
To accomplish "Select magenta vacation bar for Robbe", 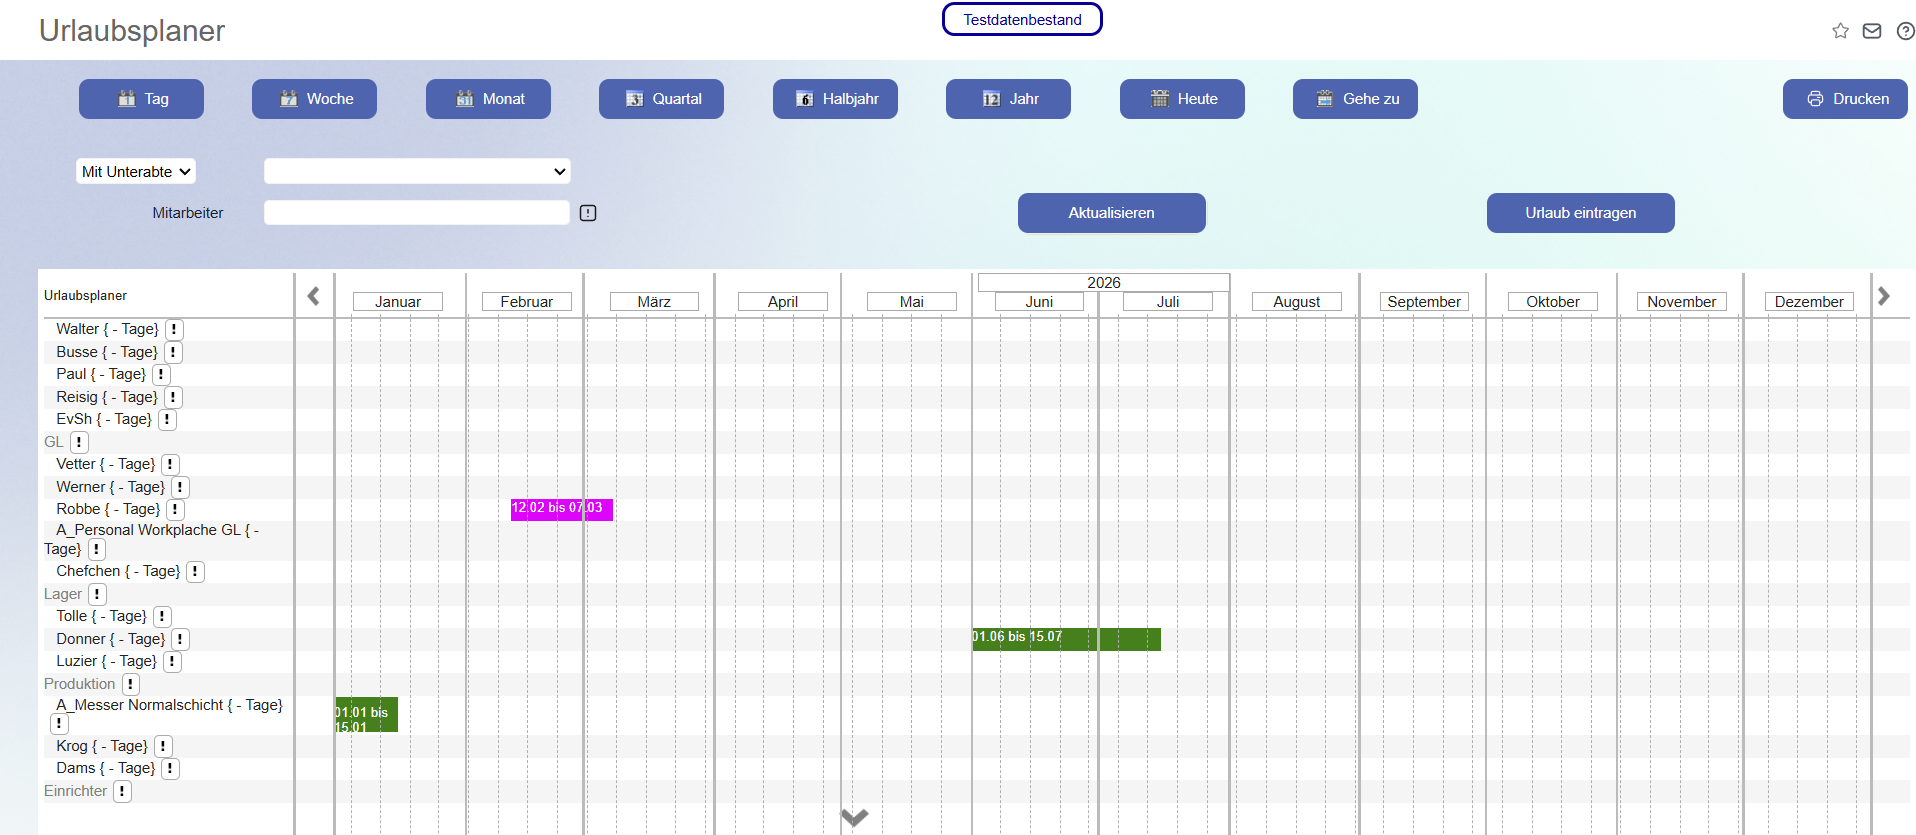I will coord(562,509).
